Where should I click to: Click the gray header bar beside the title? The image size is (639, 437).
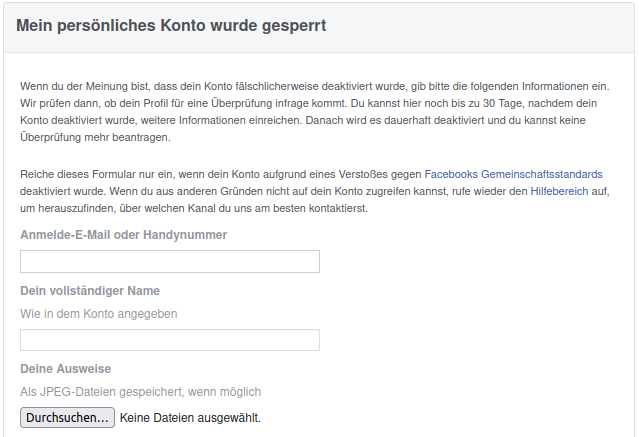481,27
